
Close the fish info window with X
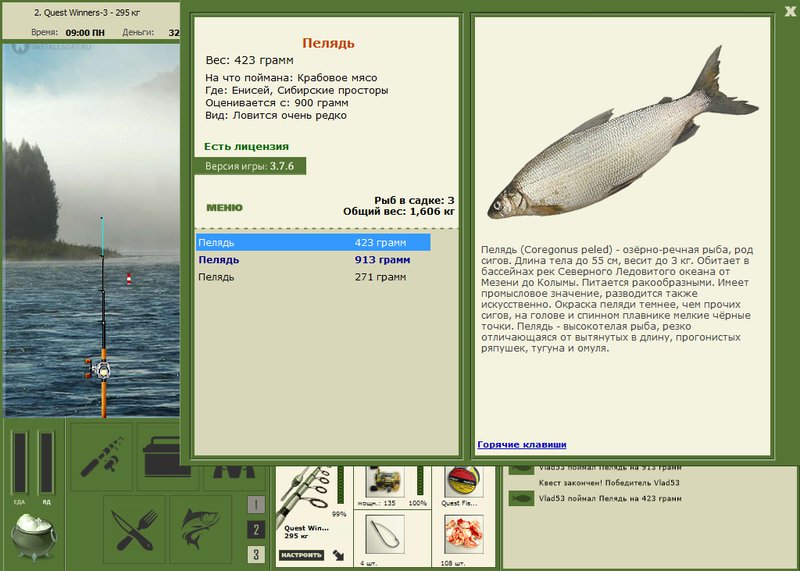coord(791,11)
